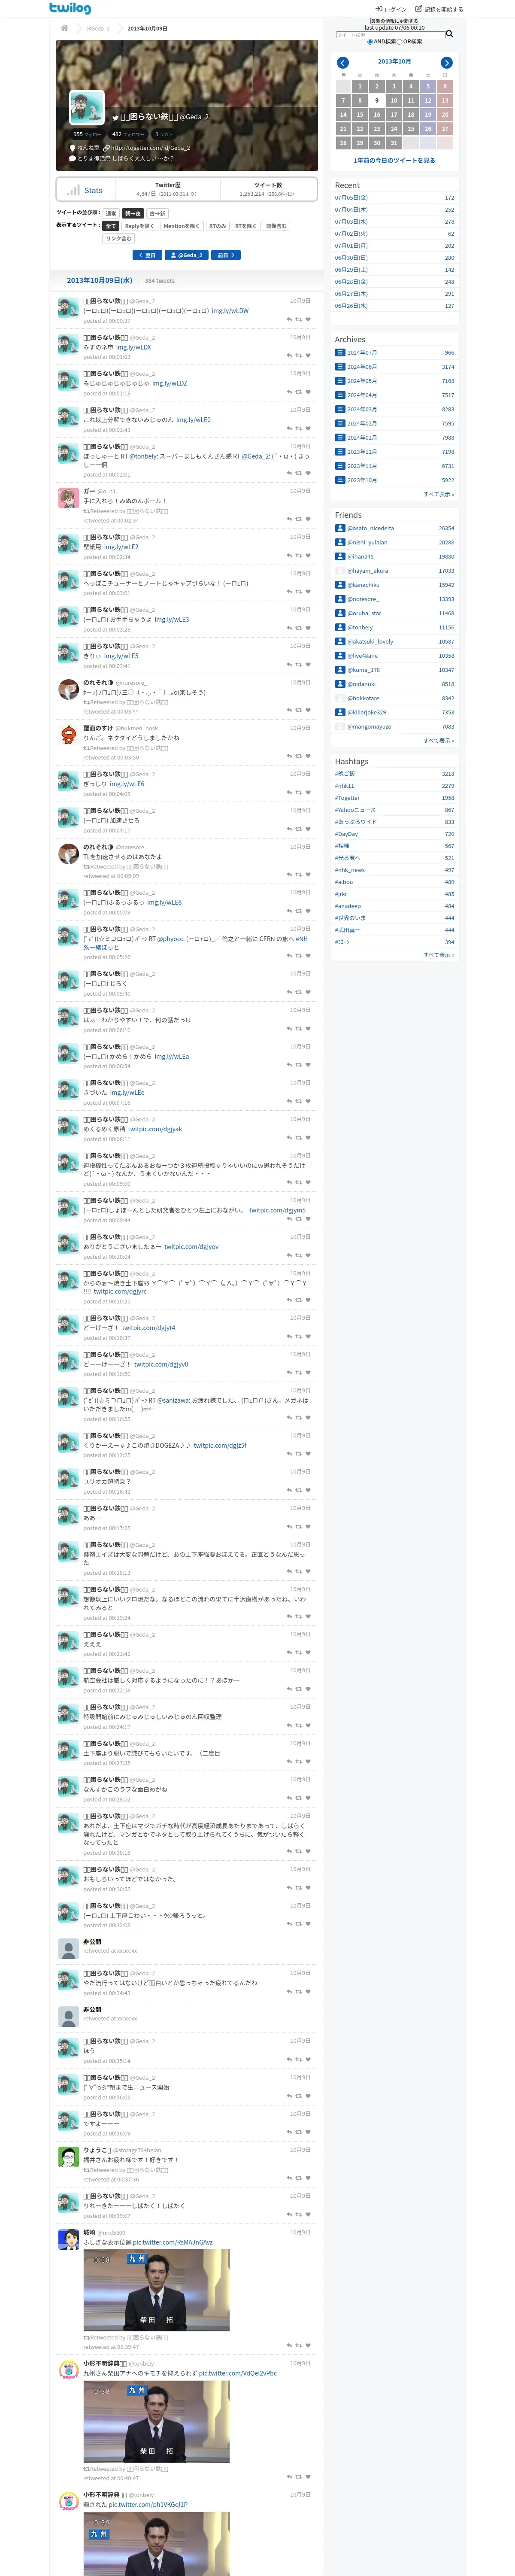
Task: Open hashtag #Togetter
Action: pos(348,798)
